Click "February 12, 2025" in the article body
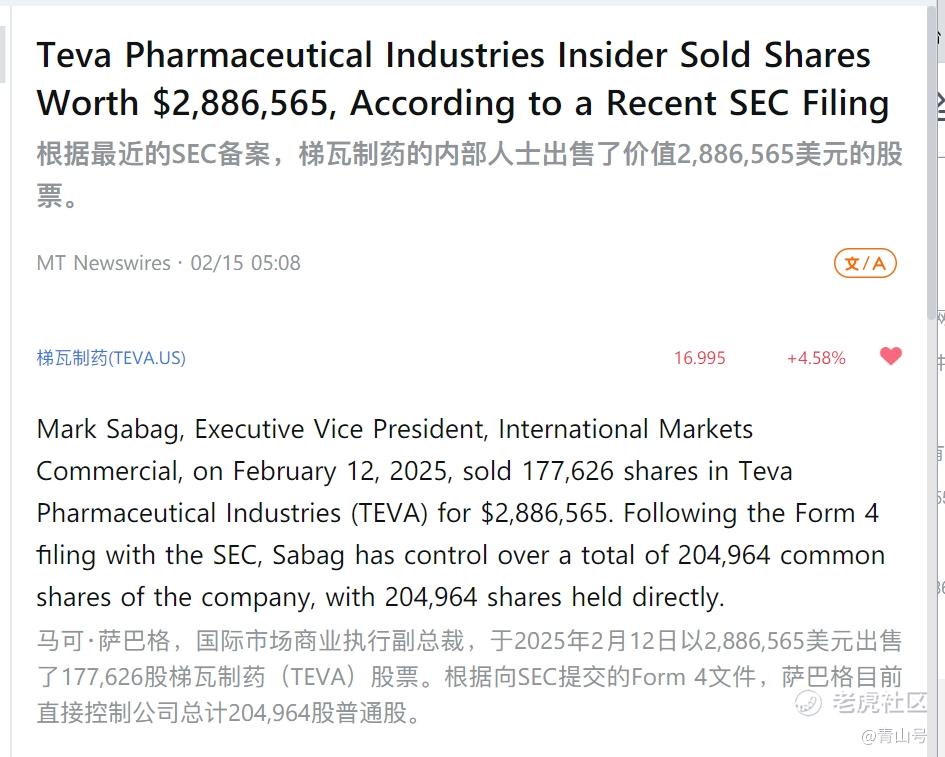 point(342,471)
